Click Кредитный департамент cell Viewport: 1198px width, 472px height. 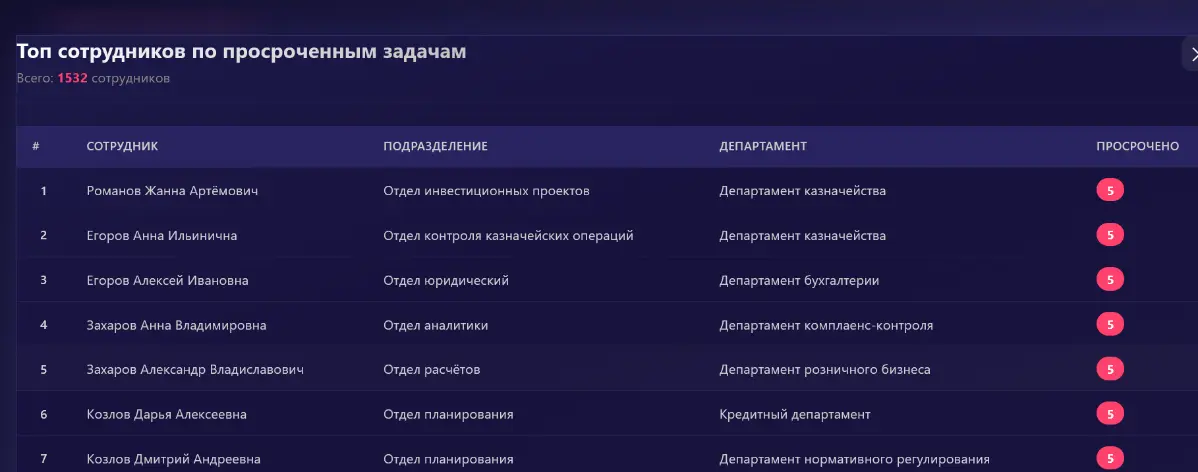[x=795, y=415]
